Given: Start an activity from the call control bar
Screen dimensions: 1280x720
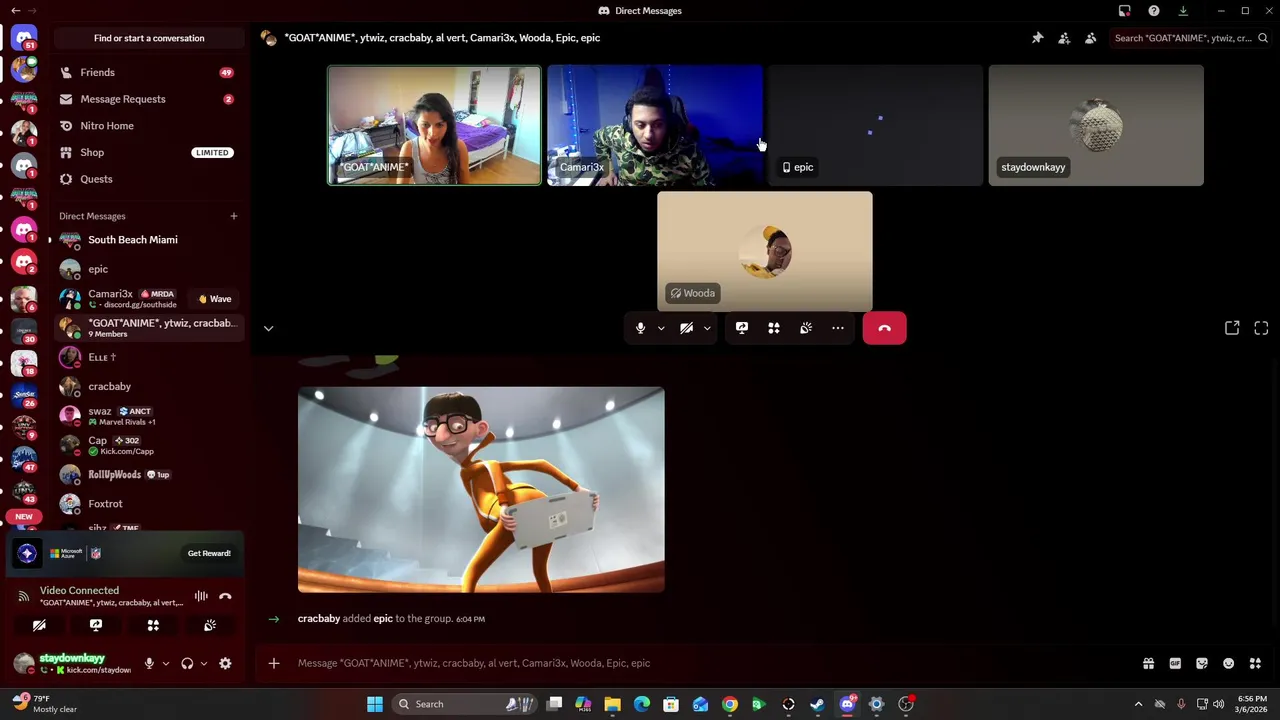Looking at the screenshot, I should [x=774, y=328].
